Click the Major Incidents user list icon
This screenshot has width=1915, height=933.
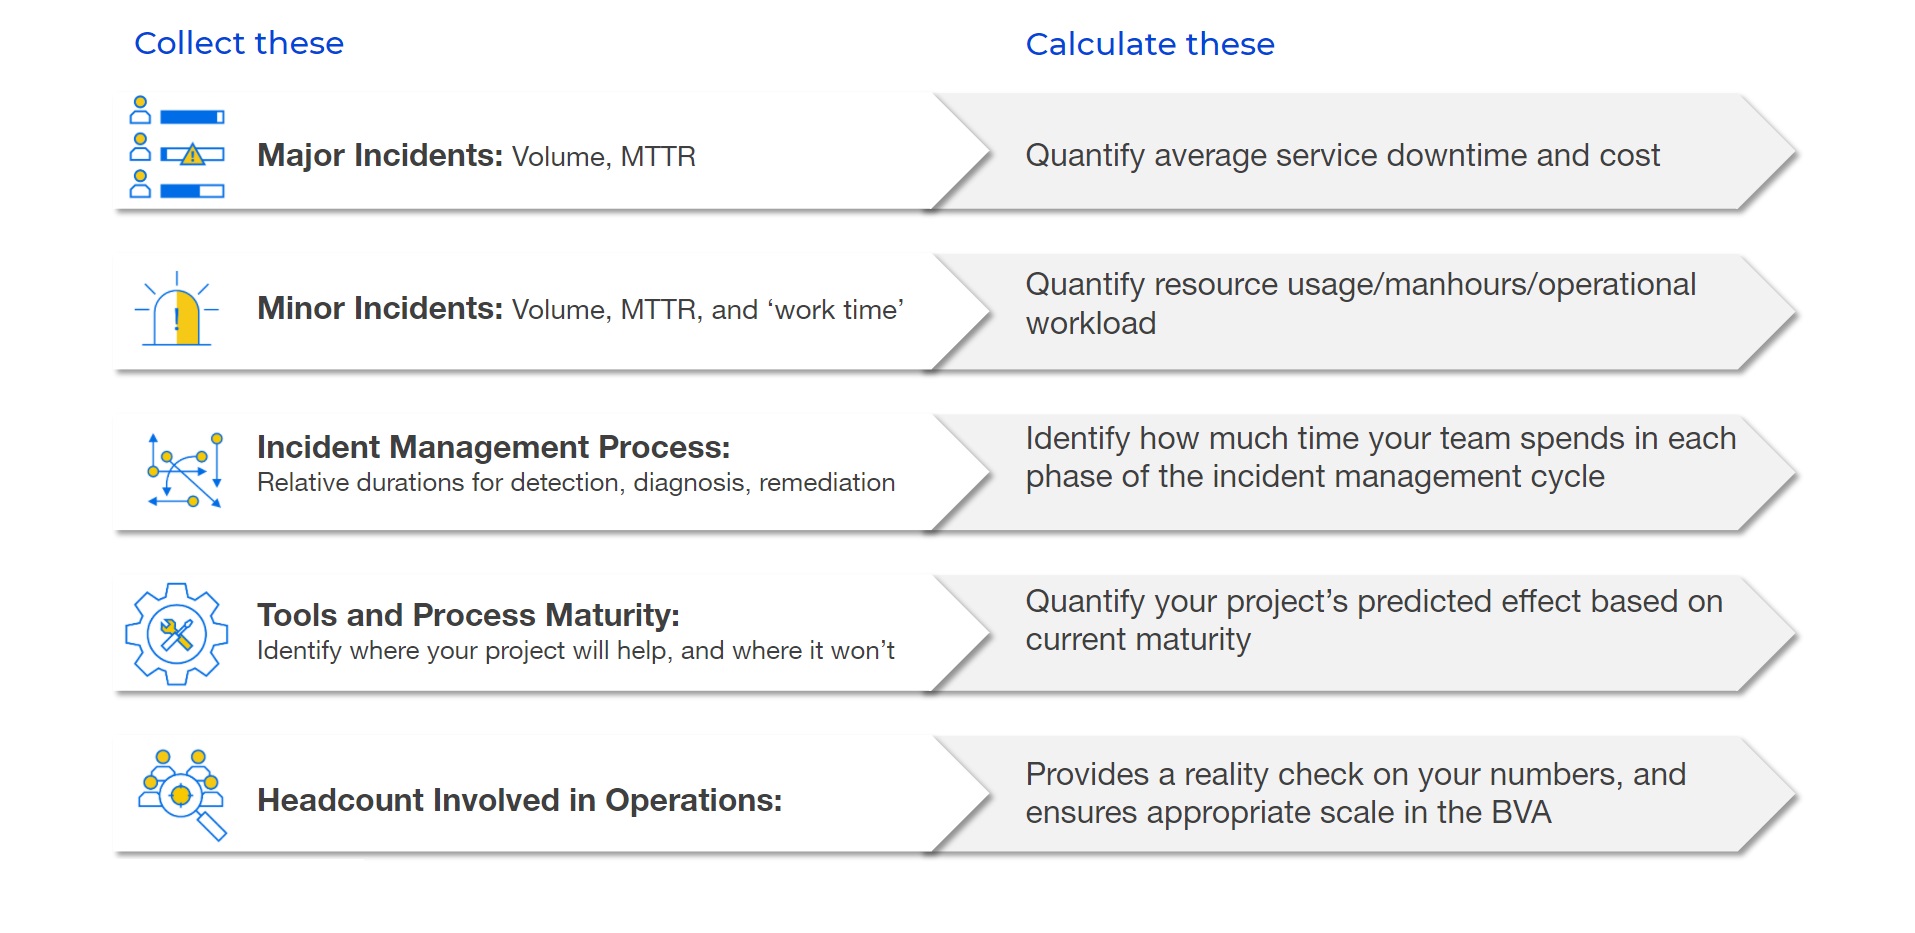[x=177, y=147]
